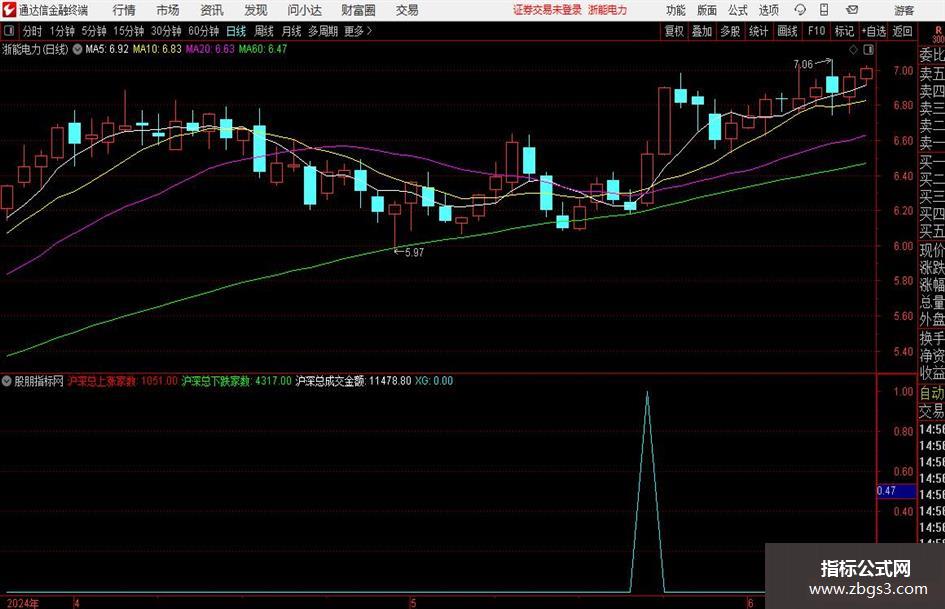Click the red 浙能电力 stock name in title bar
The height and width of the screenshot is (609, 945).
pyautogui.click(x=608, y=10)
